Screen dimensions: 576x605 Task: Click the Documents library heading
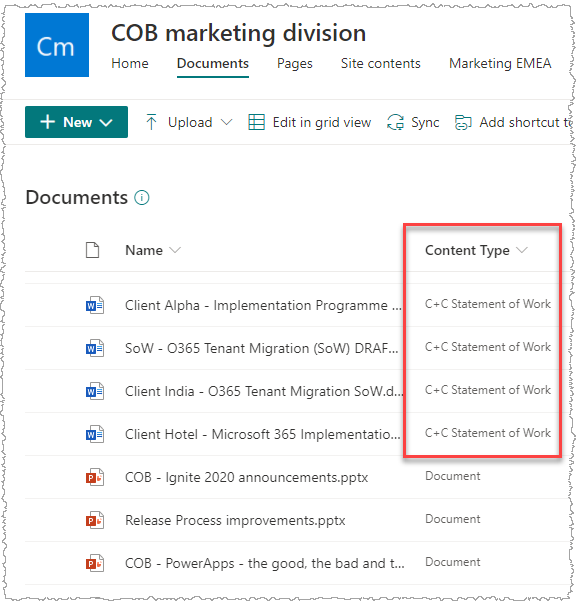click(76, 198)
